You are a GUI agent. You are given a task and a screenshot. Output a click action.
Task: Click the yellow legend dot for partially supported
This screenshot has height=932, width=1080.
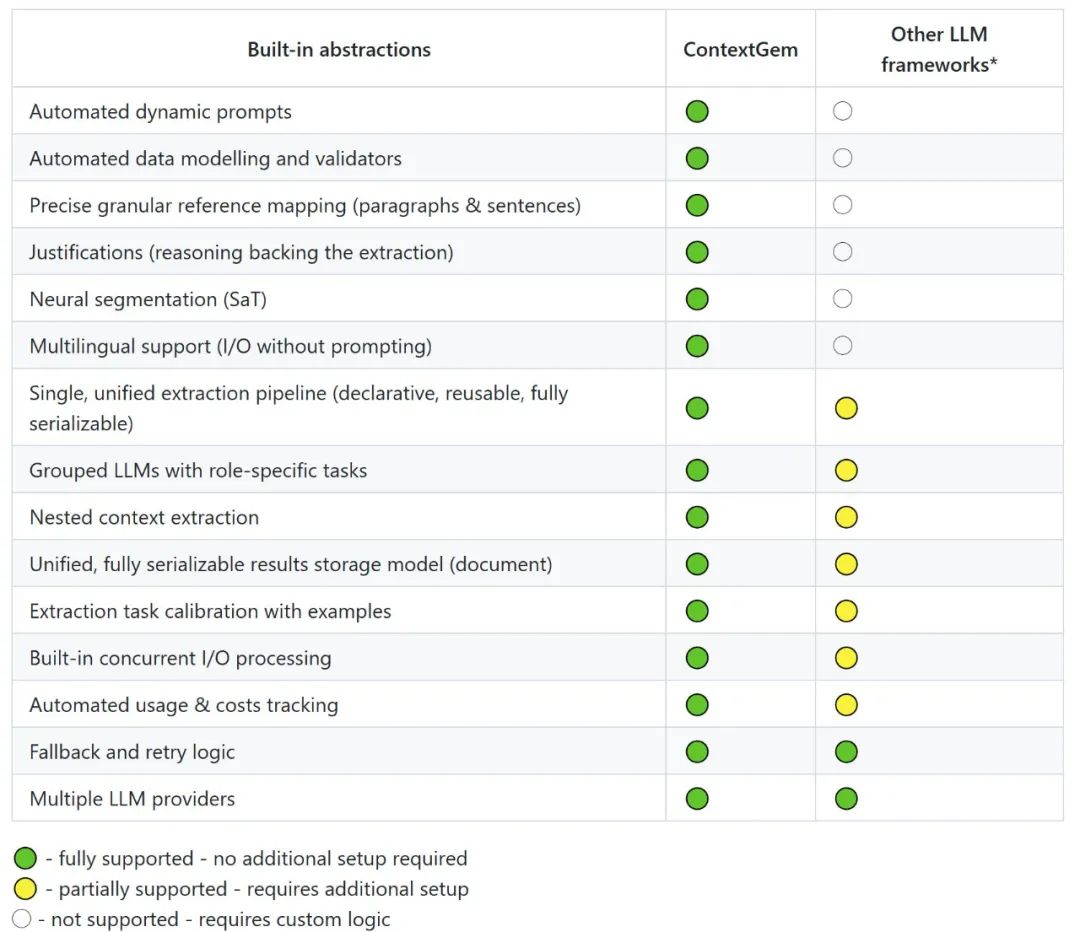pos(25,889)
